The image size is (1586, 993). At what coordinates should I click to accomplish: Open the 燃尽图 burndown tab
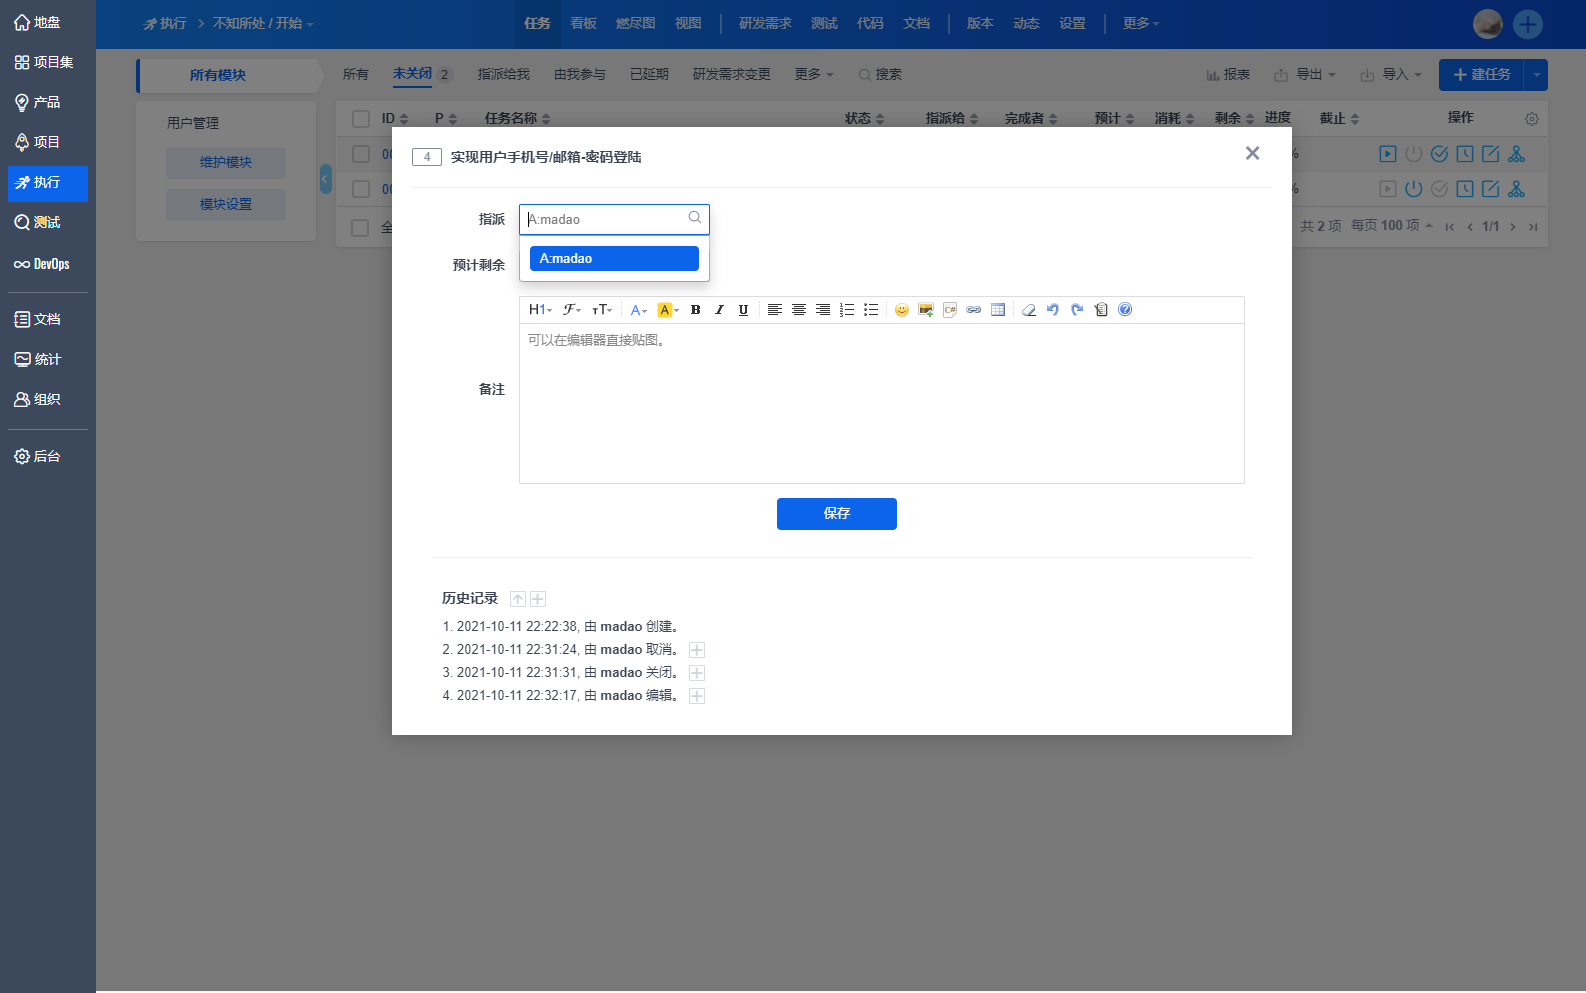click(636, 23)
